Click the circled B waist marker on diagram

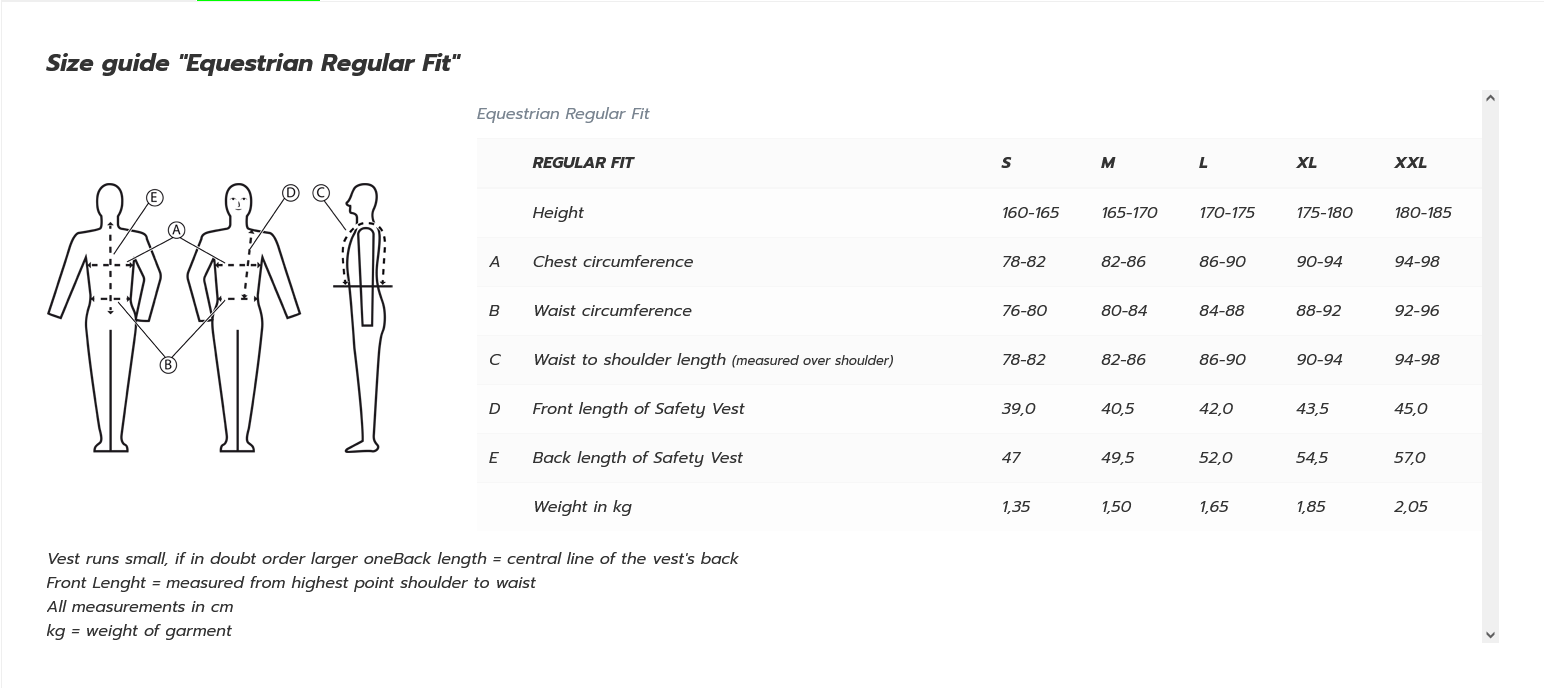point(168,365)
